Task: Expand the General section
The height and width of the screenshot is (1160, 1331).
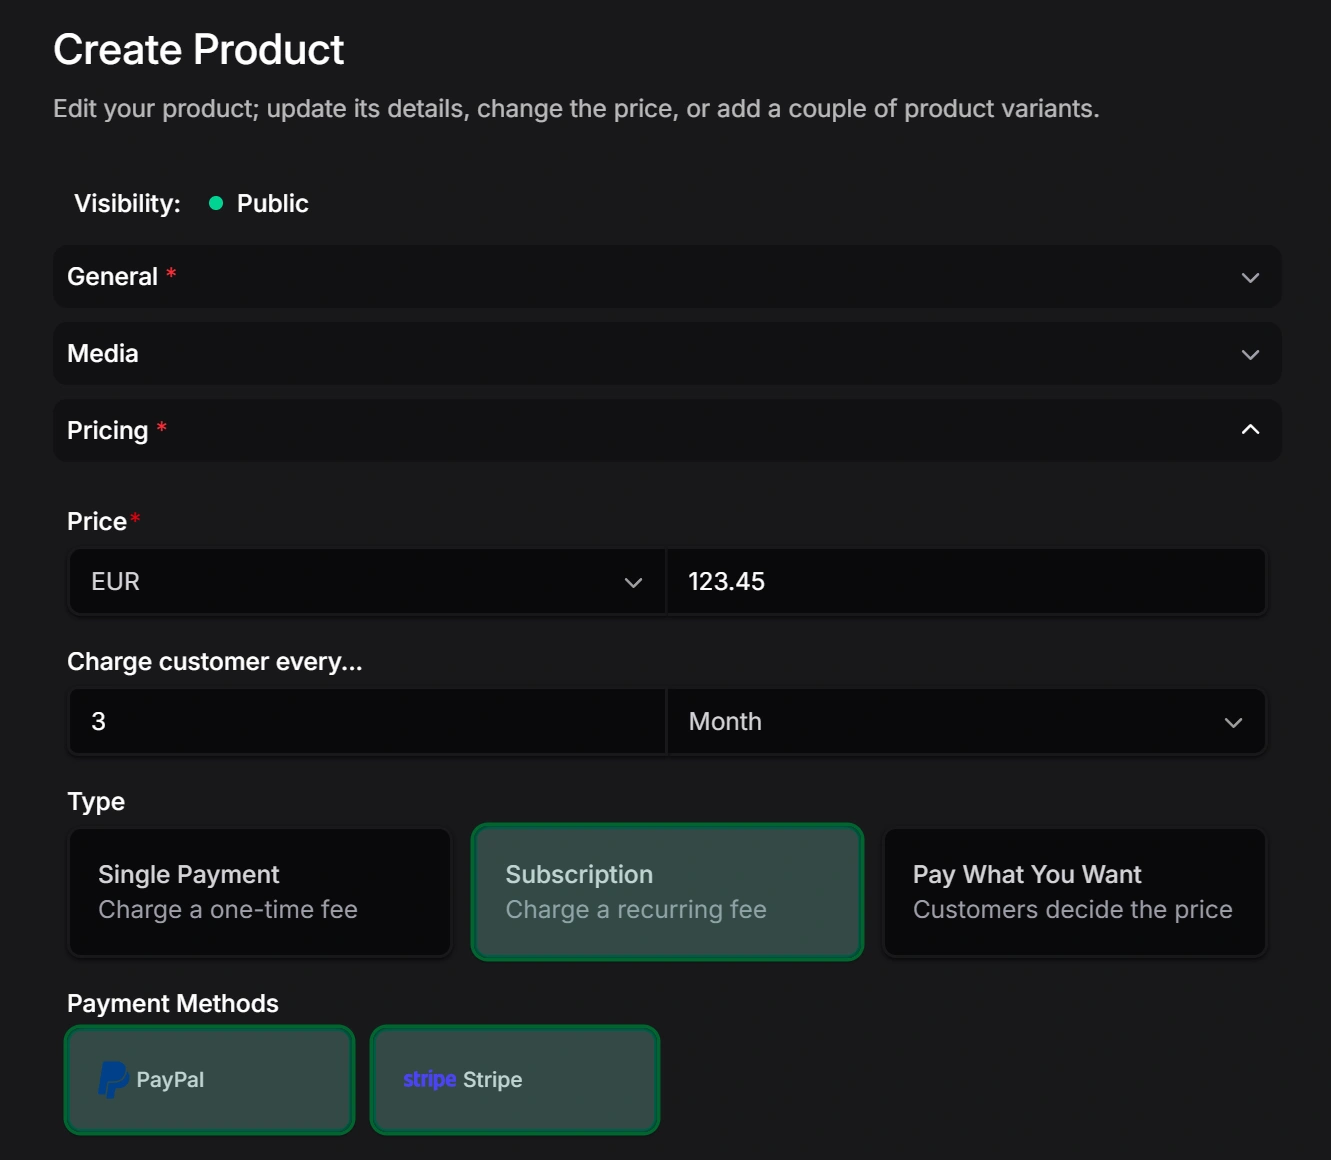Action: coord(112,277)
